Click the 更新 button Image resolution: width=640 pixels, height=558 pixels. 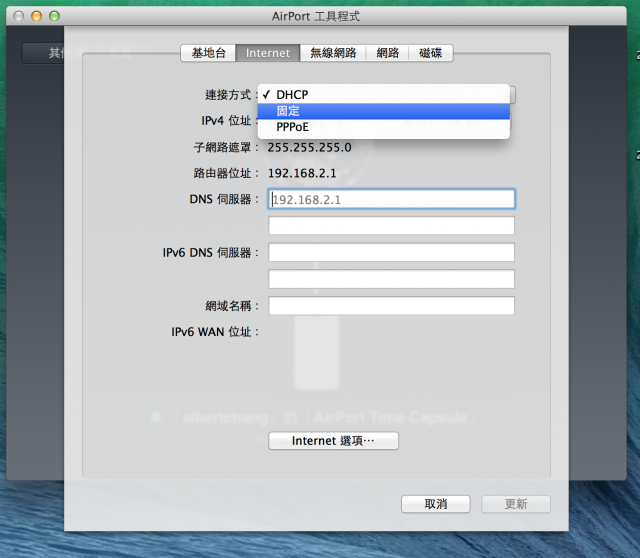click(x=516, y=504)
